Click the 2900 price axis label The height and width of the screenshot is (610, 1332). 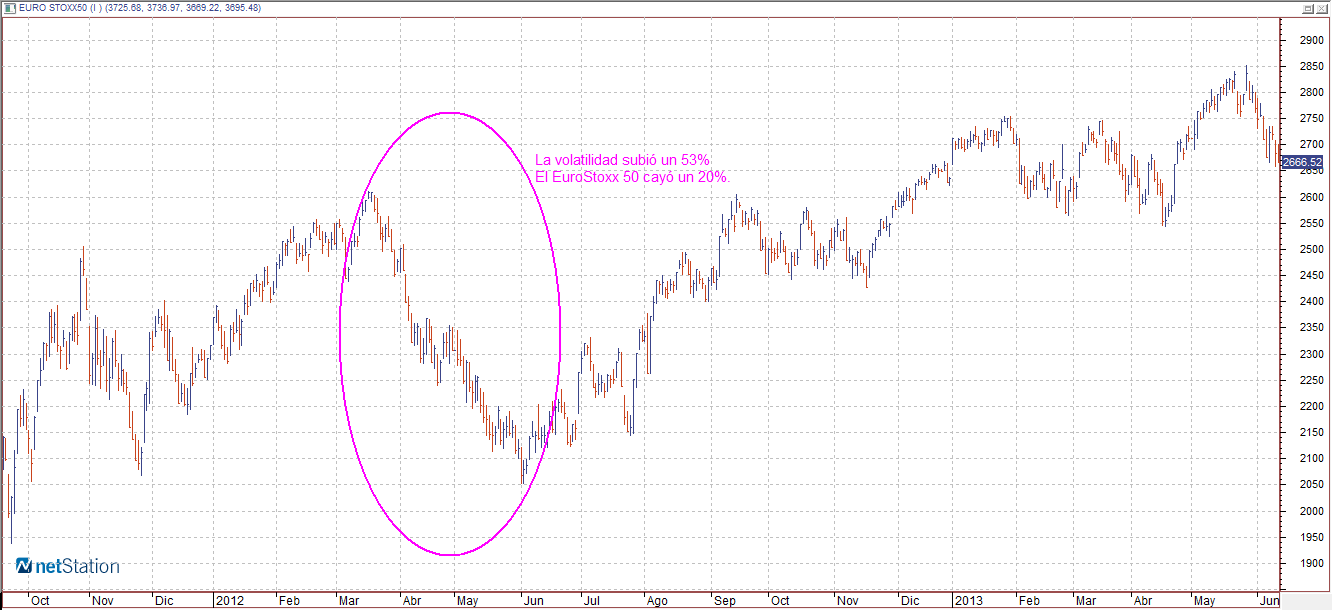(1310, 41)
